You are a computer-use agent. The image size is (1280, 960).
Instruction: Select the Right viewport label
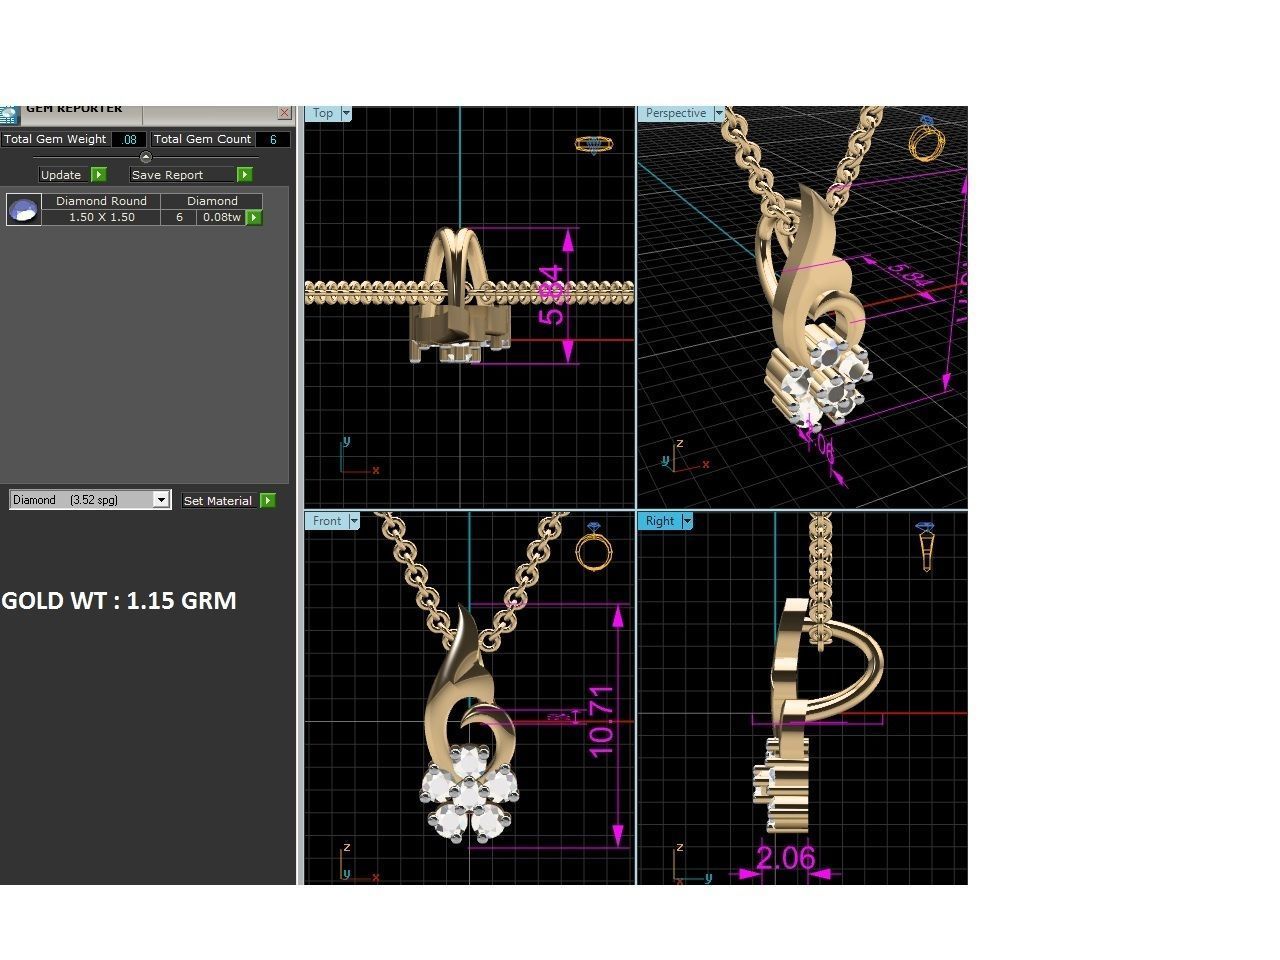[660, 521]
